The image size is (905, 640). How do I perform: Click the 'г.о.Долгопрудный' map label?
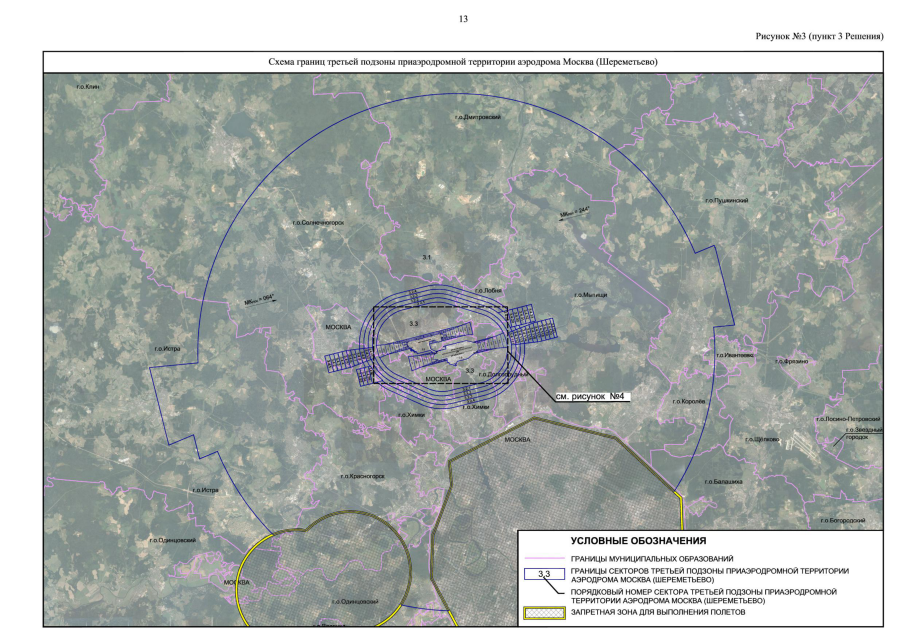503,375
